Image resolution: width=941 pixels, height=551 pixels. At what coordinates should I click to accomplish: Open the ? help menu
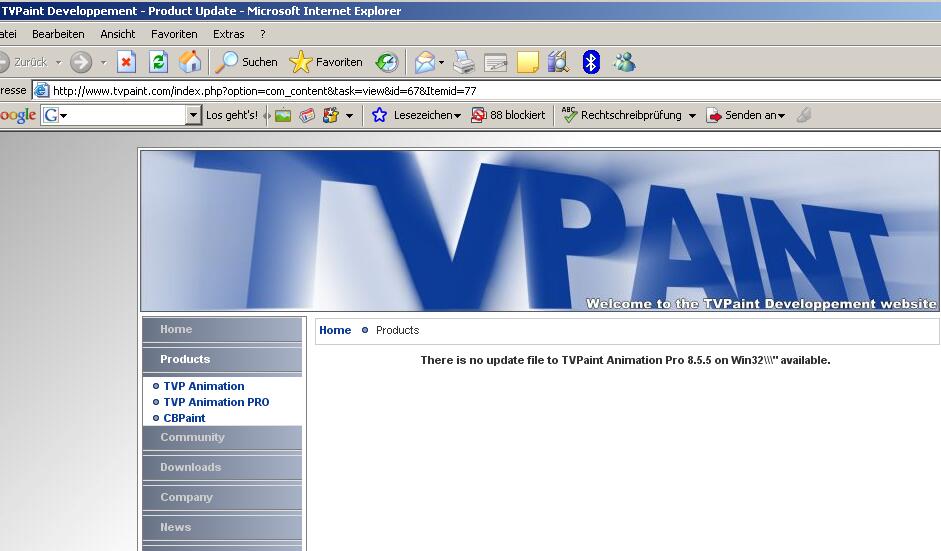[263, 34]
